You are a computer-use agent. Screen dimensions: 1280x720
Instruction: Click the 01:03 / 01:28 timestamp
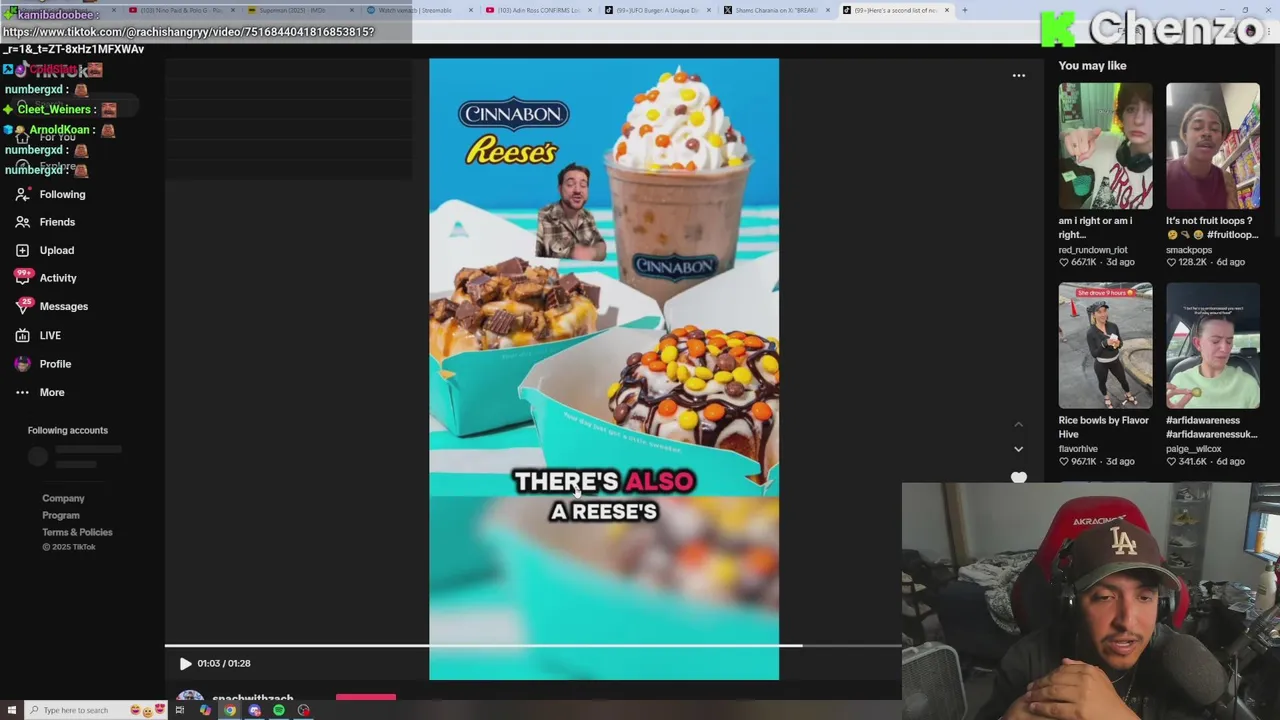224,663
